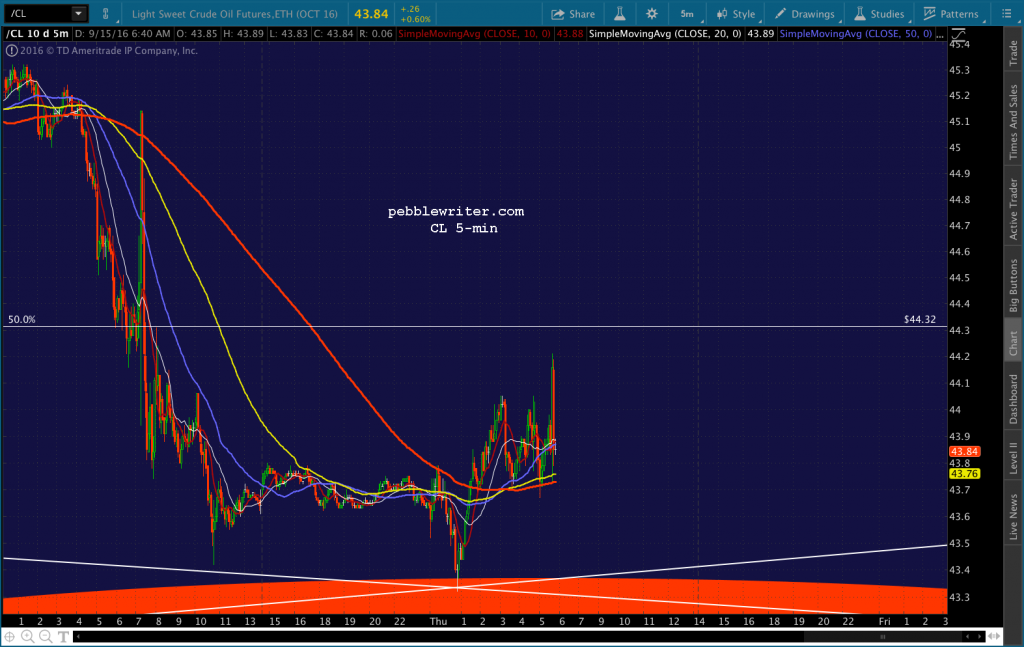The height and width of the screenshot is (647, 1024).
Task: Click the red SimpleMovingAvg (CLOSE, 10, 0) label
Action: pos(474,34)
